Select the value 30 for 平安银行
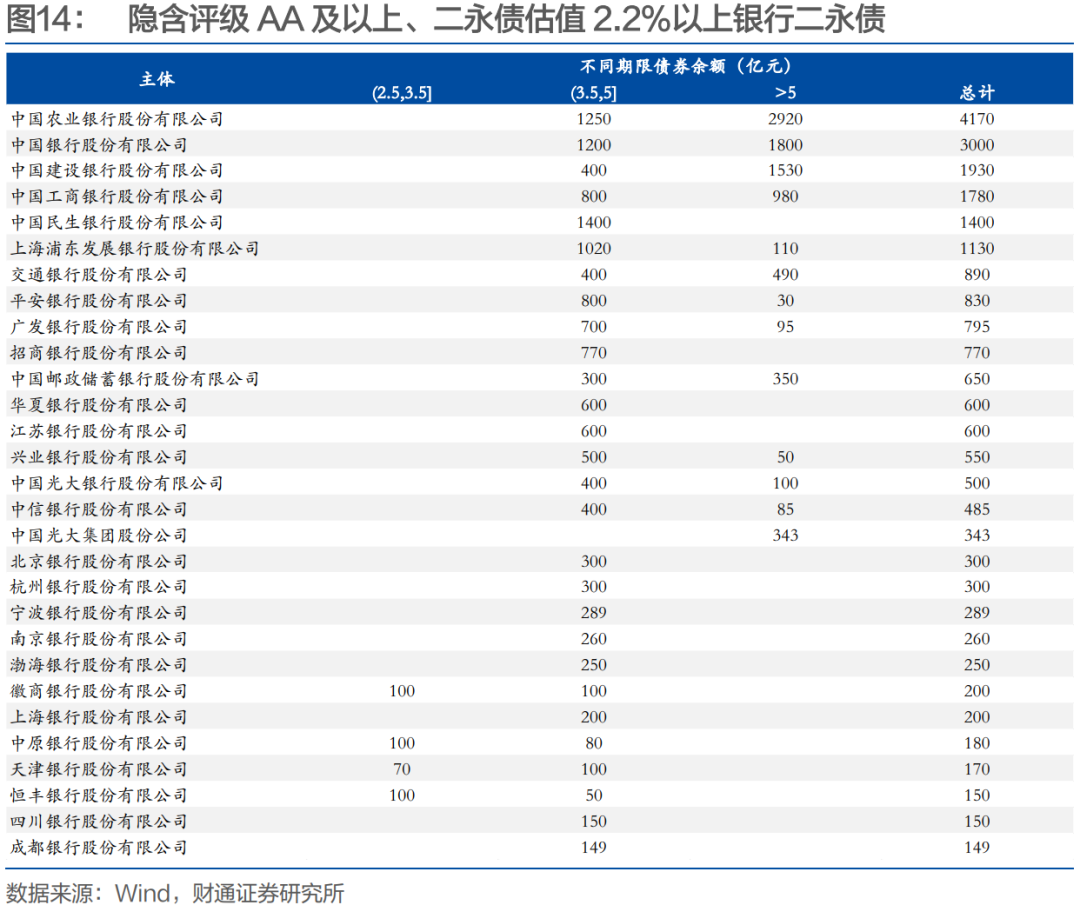 tap(785, 301)
